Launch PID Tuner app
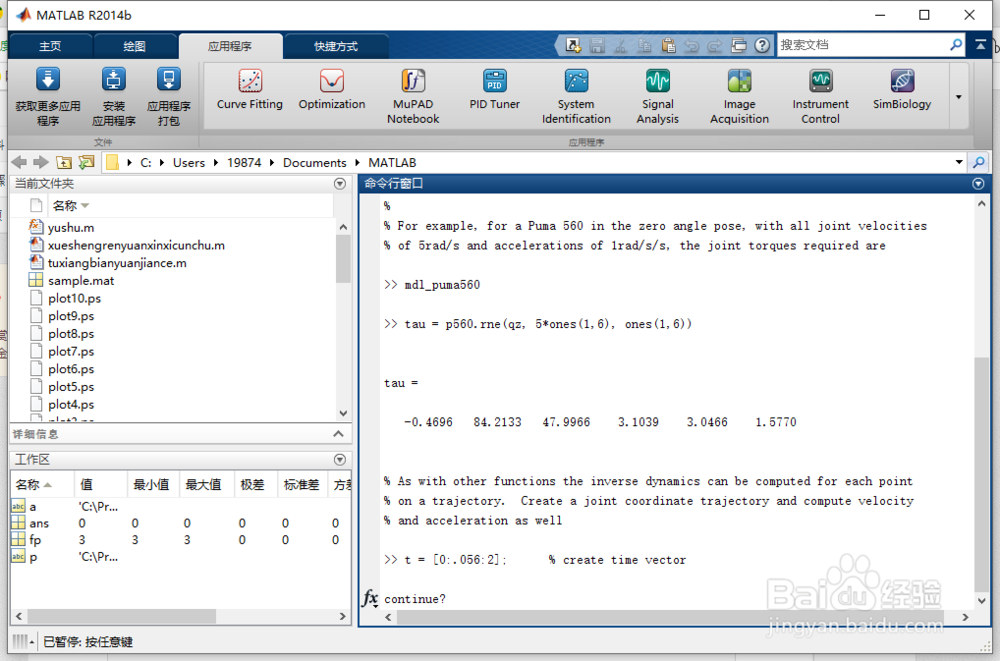 point(494,89)
